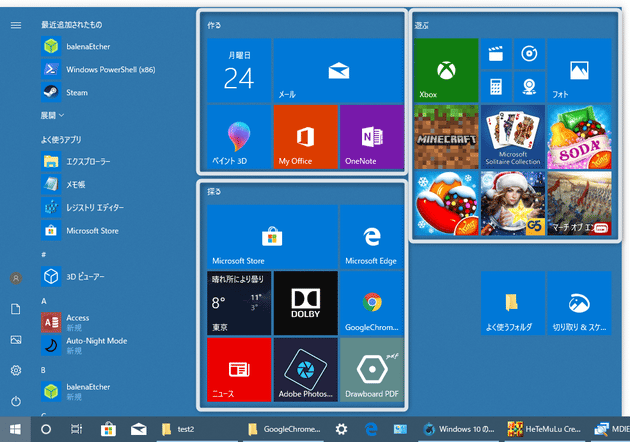630x442 pixels.
Task: Open the G5 game tile
Action: point(513,203)
